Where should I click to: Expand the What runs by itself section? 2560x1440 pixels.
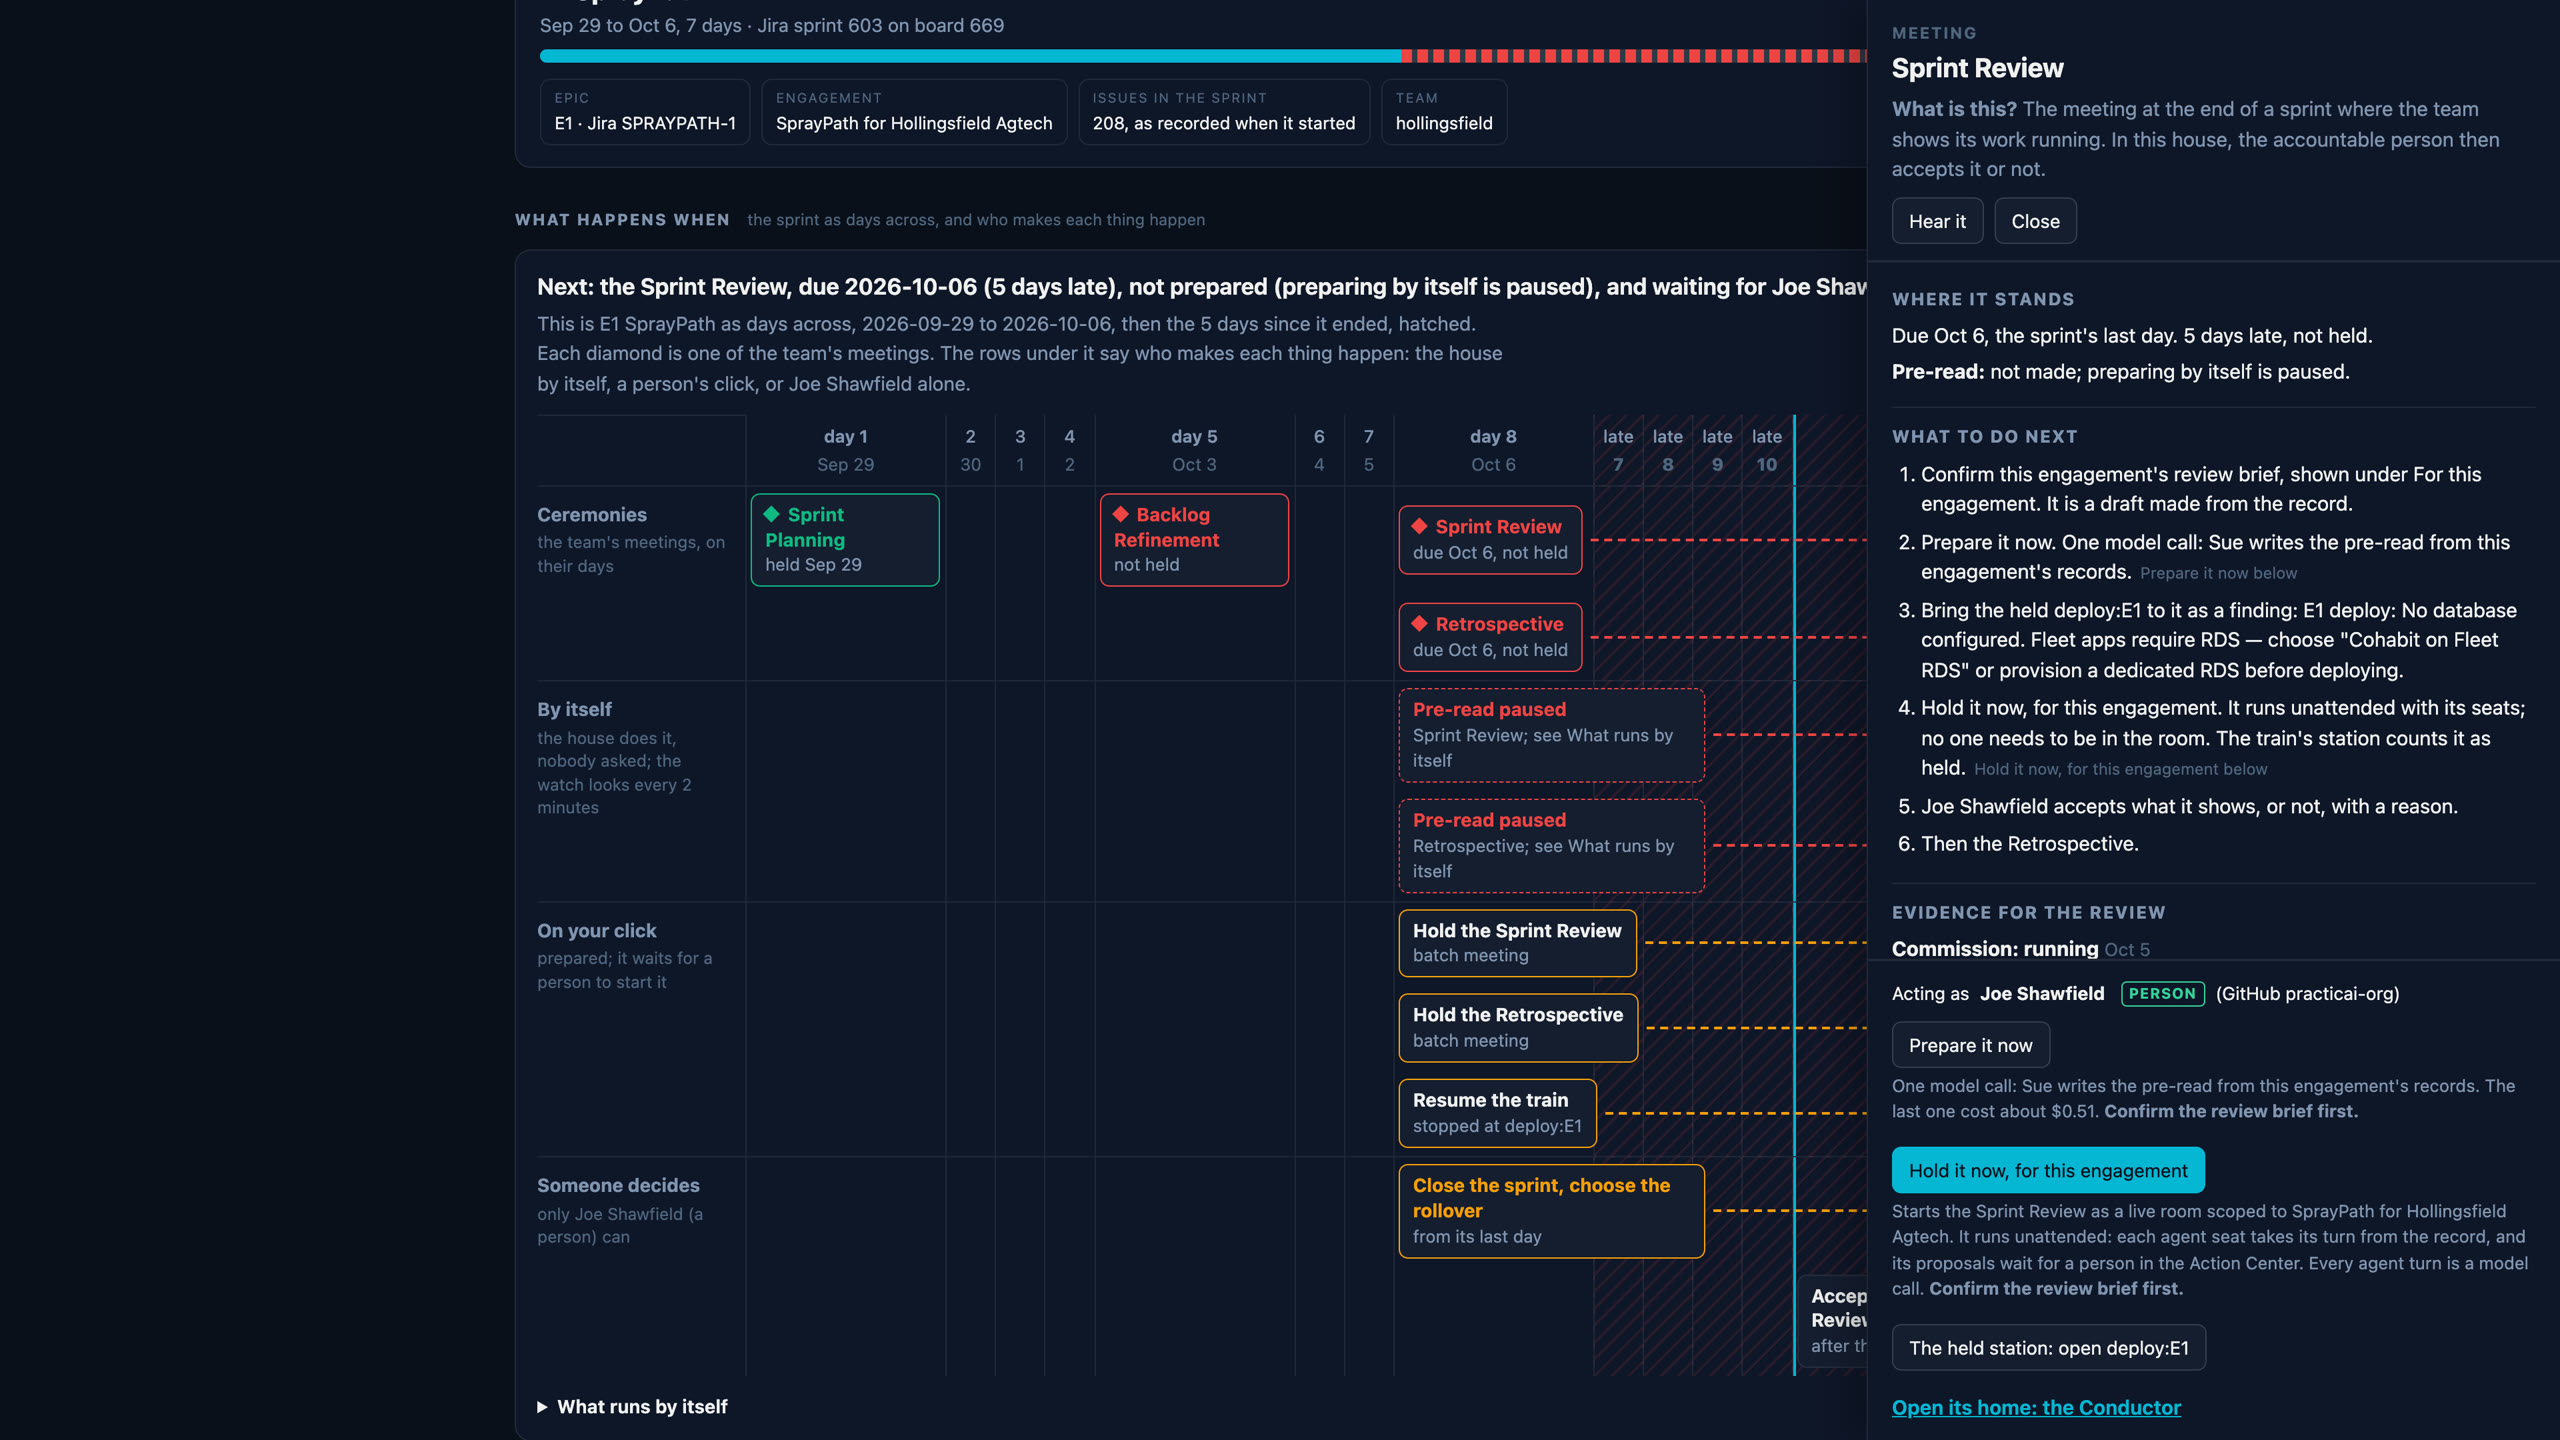(632, 1406)
